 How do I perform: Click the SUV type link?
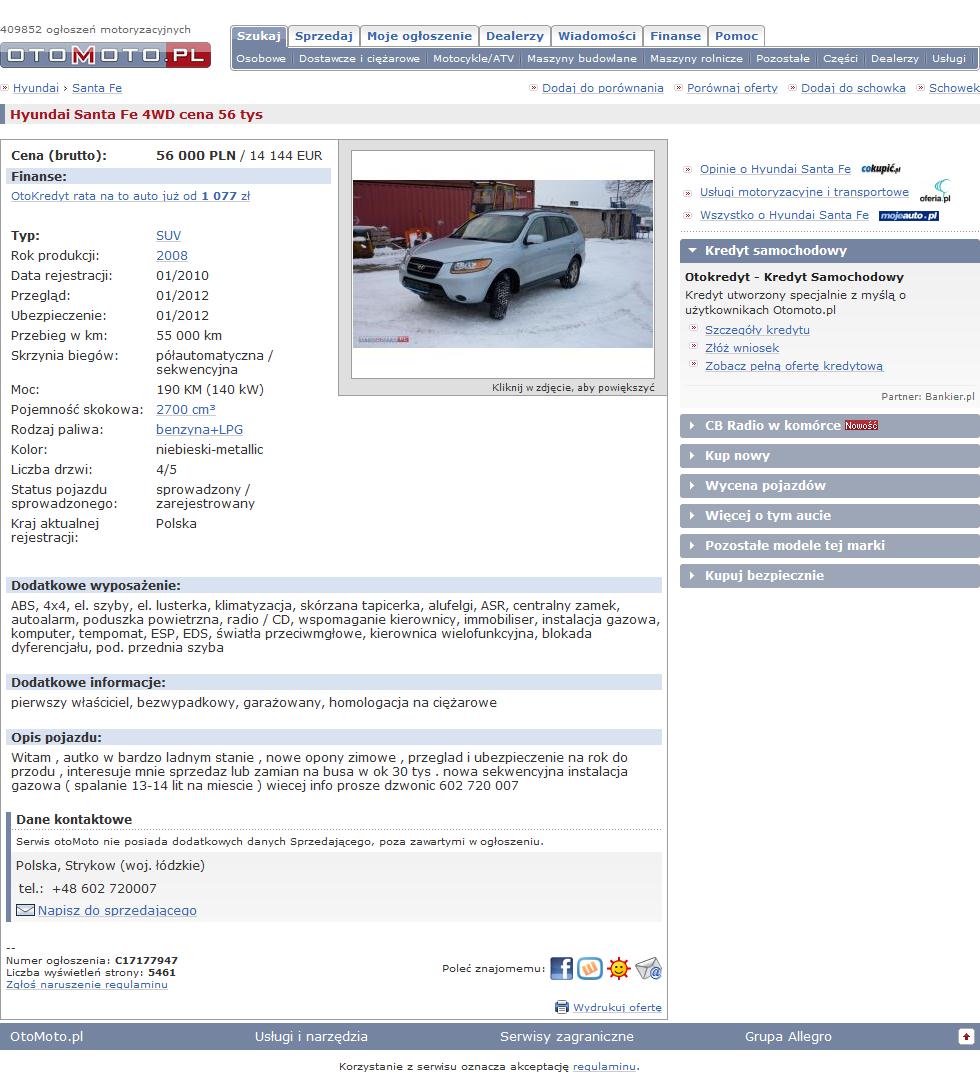click(x=169, y=235)
